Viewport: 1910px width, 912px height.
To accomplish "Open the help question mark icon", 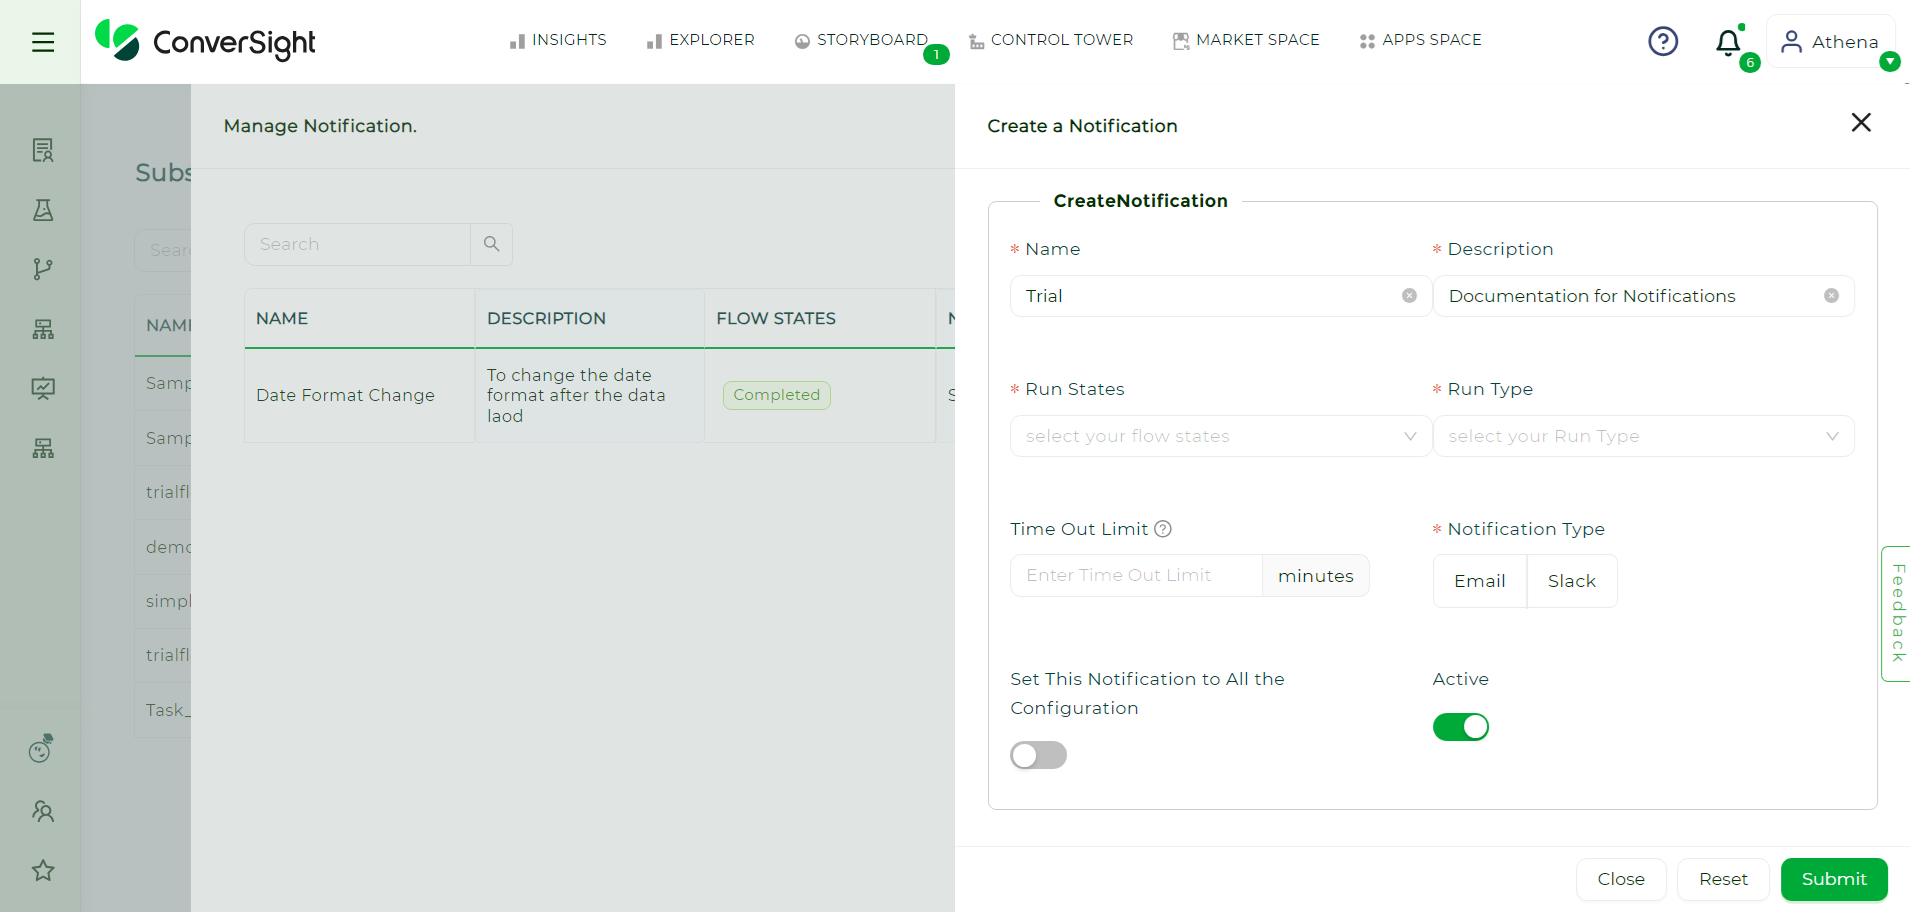I will [x=1663, y=41].
